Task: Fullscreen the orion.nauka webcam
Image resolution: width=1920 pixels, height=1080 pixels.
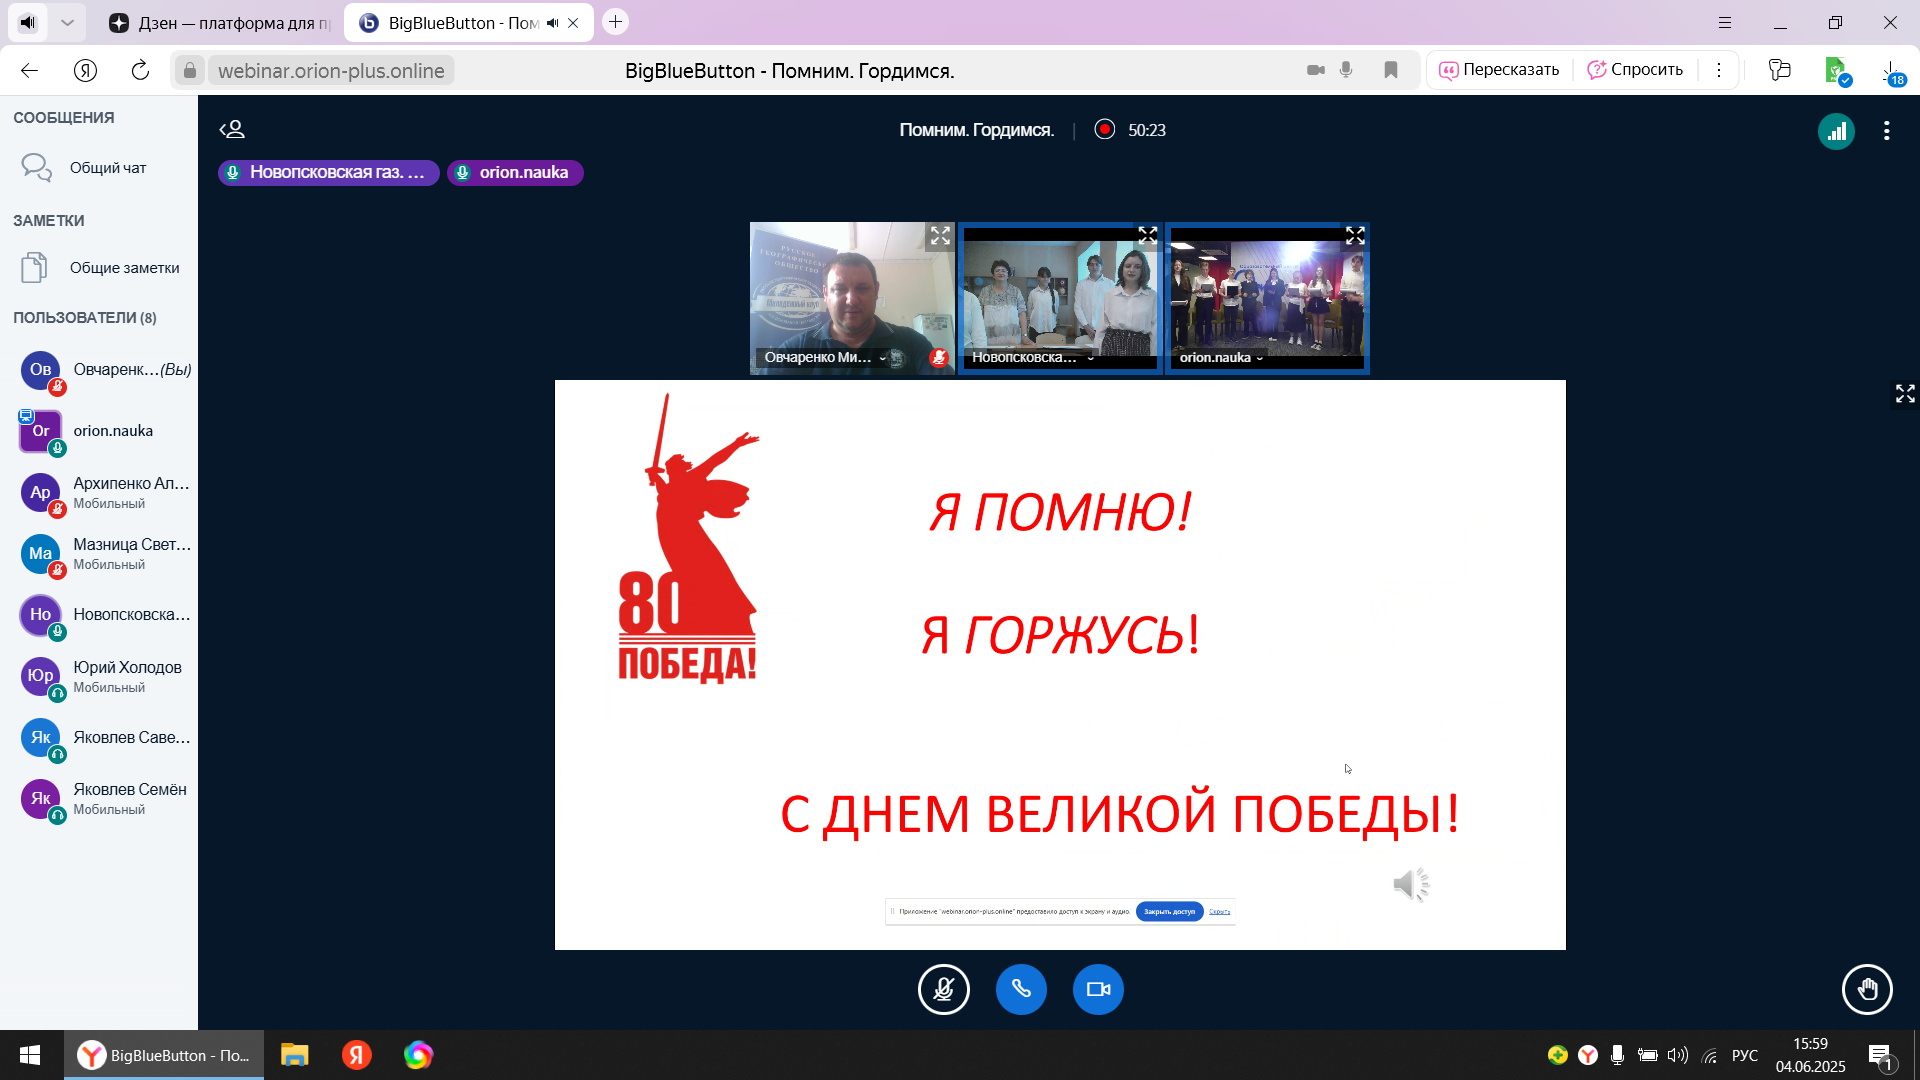Action: coord(1355,236)
